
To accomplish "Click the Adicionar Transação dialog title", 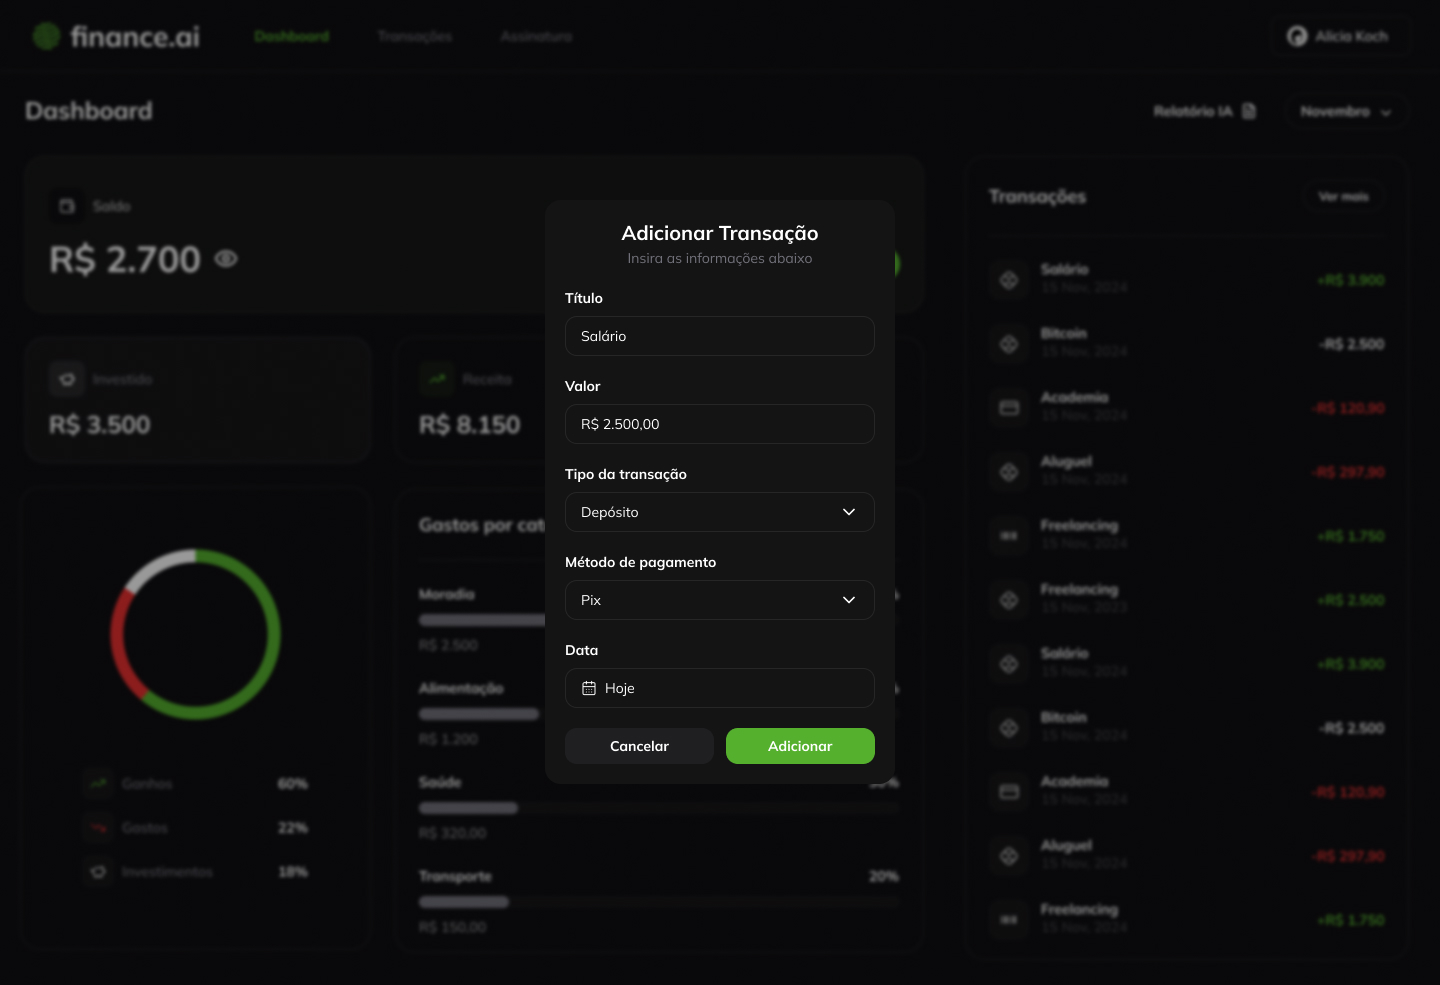I will [720, 233].
